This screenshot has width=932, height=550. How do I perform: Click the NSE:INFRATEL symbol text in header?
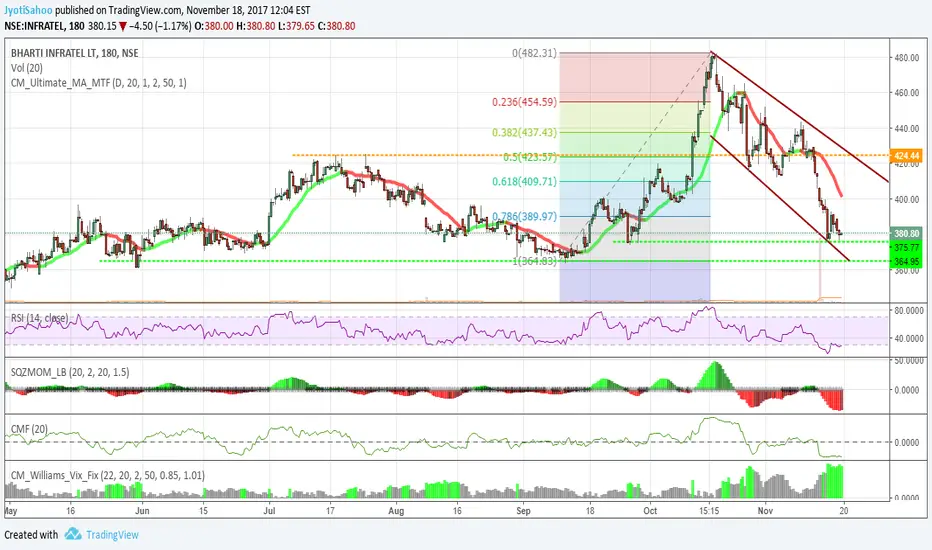click(x=35, y=26)
